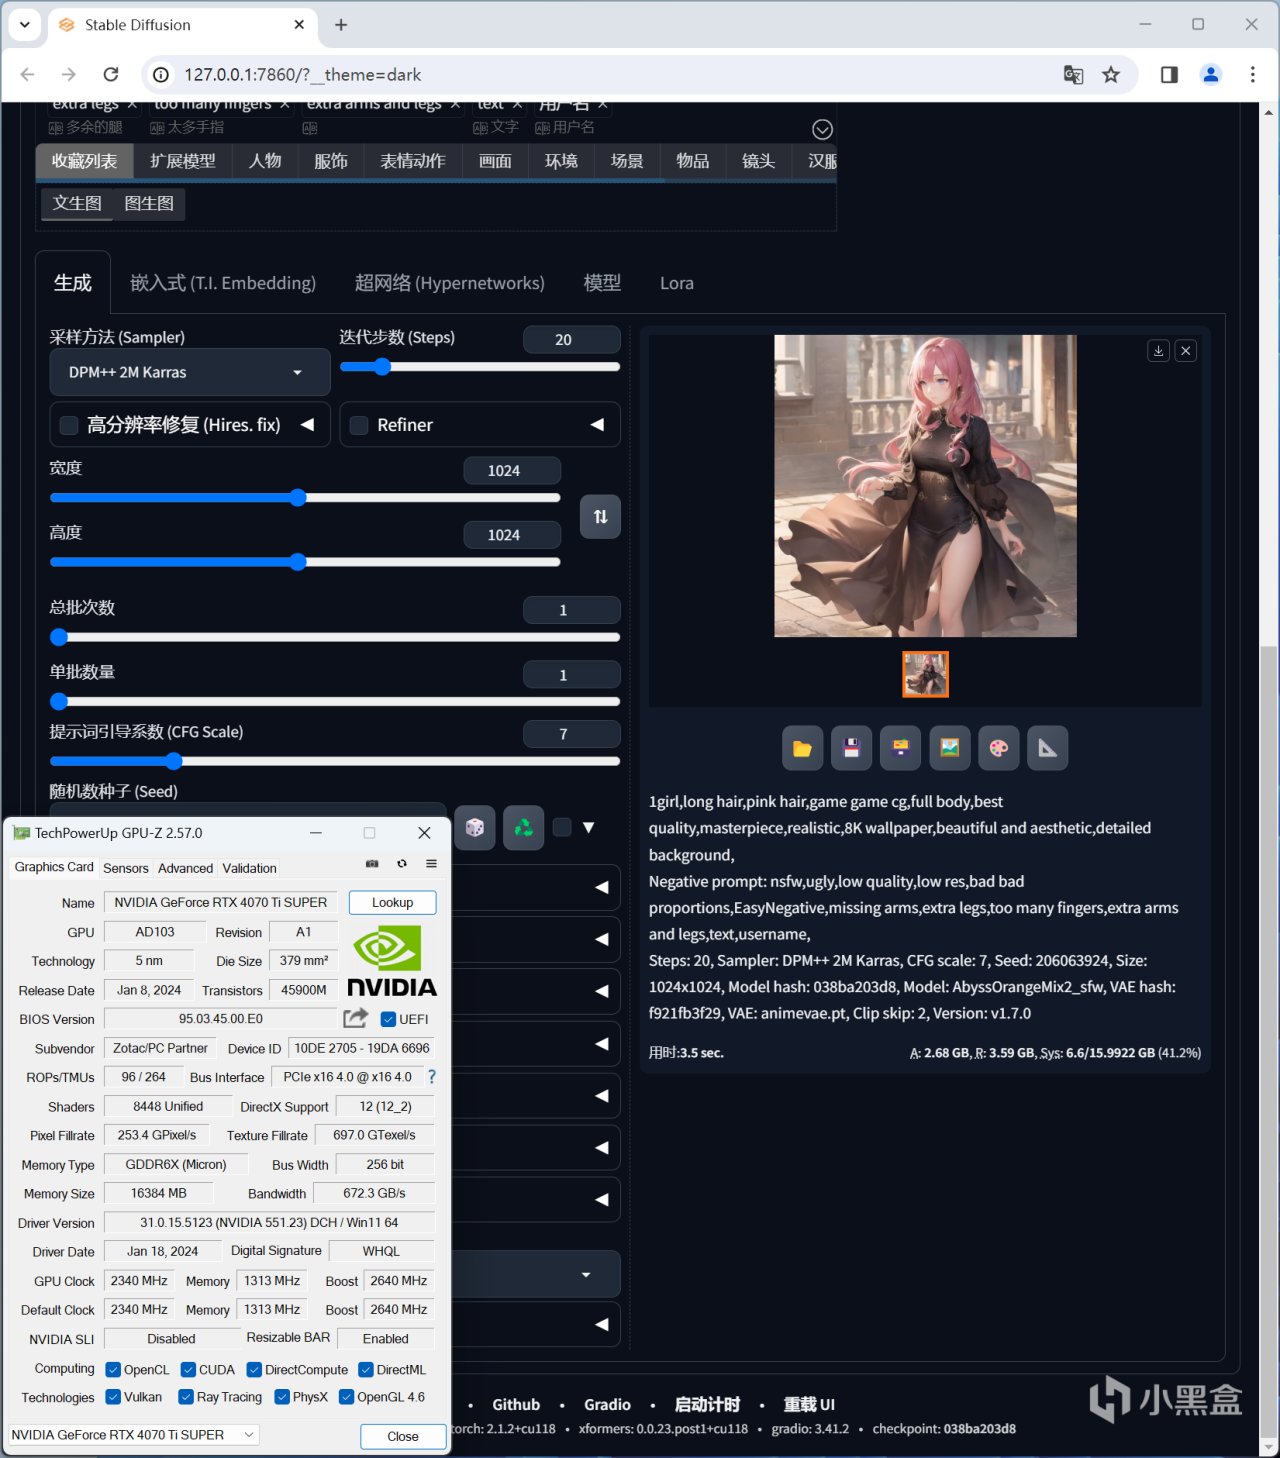Screen dimensions: 1280x1458
Task: Send image to extras via ruler icon
Action: (x=1048, y=748)
